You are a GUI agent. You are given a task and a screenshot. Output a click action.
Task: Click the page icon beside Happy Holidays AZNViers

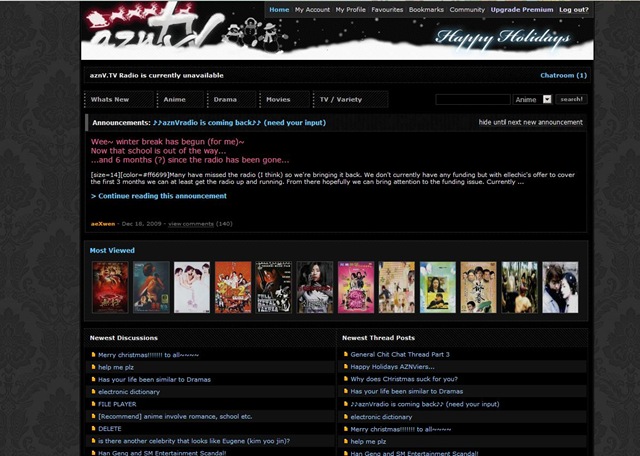pos(346,366)
